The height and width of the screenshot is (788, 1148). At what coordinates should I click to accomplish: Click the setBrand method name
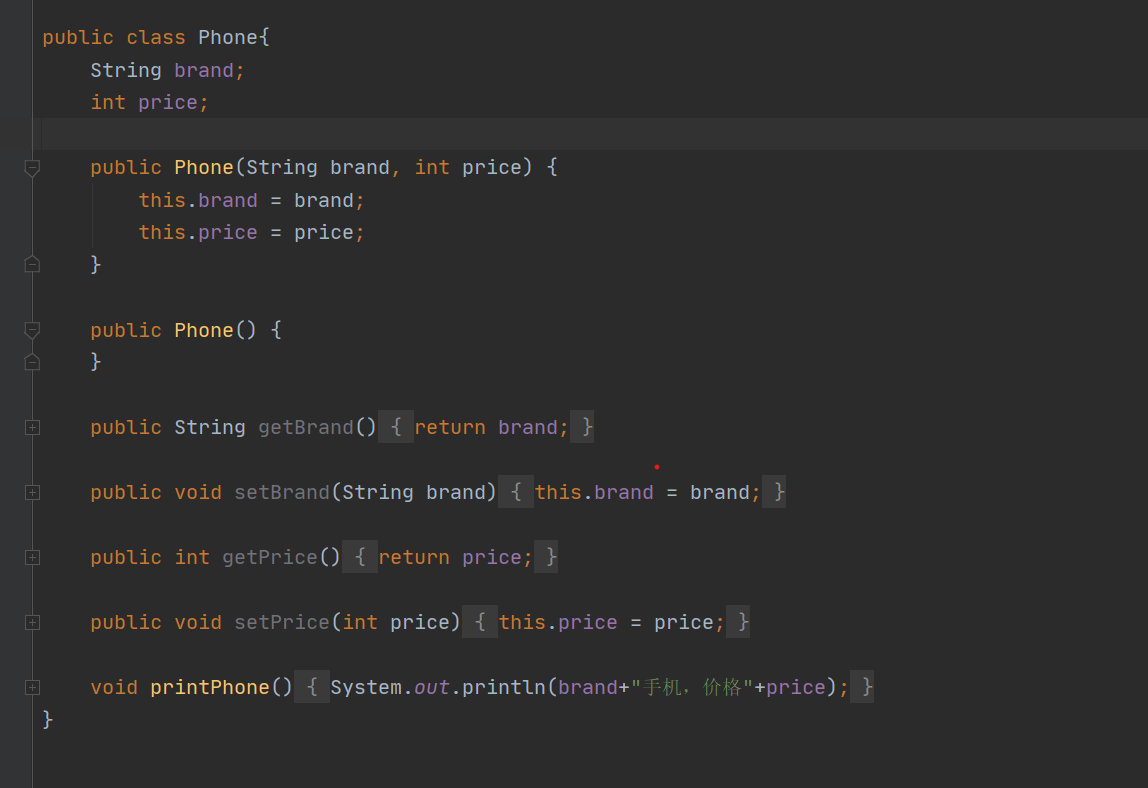(x=282, y=492)
